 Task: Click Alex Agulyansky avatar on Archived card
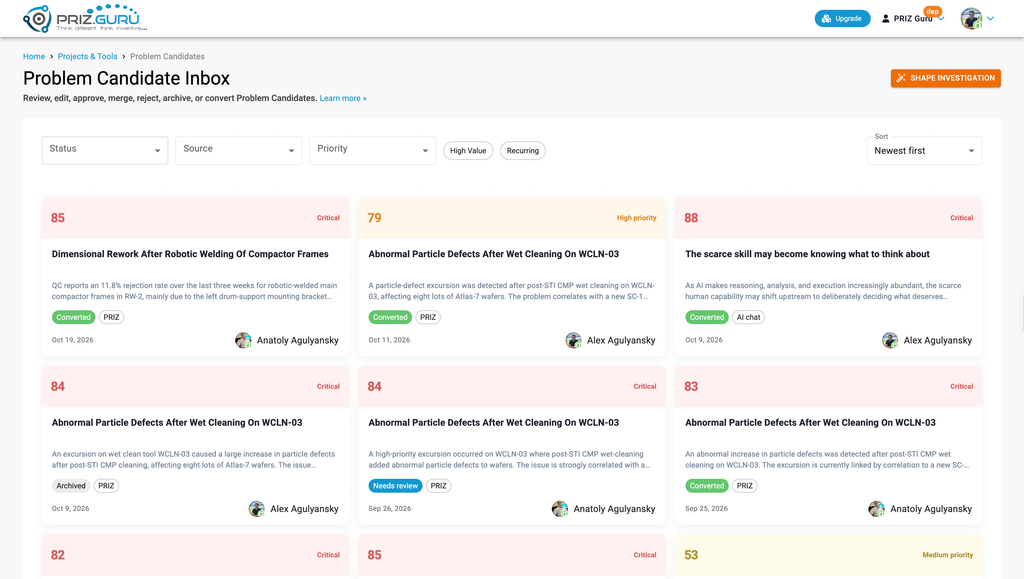click(257, 509)
